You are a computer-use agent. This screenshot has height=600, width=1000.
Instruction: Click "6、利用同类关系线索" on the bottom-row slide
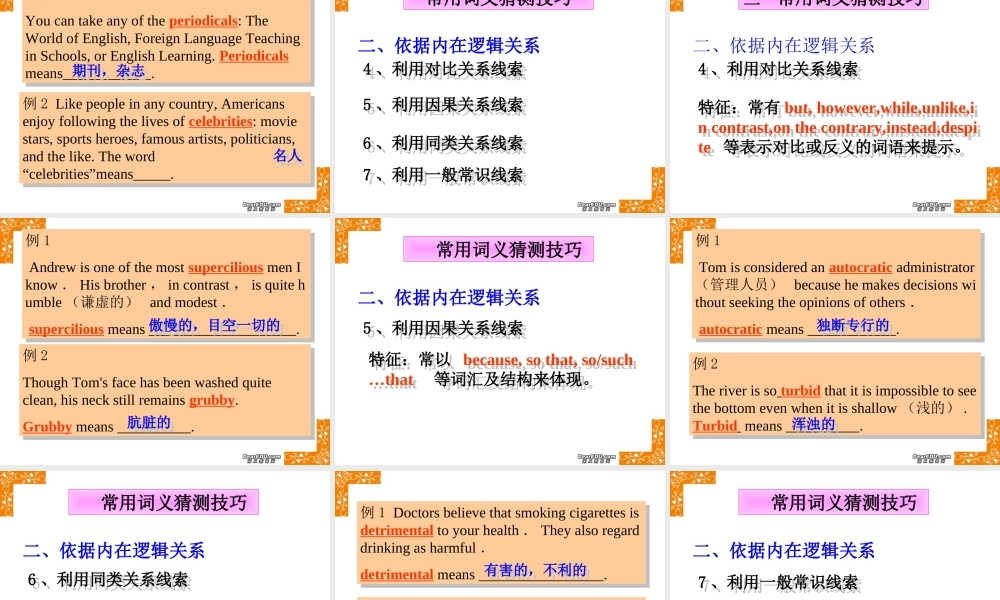click(x=108, y=580)
